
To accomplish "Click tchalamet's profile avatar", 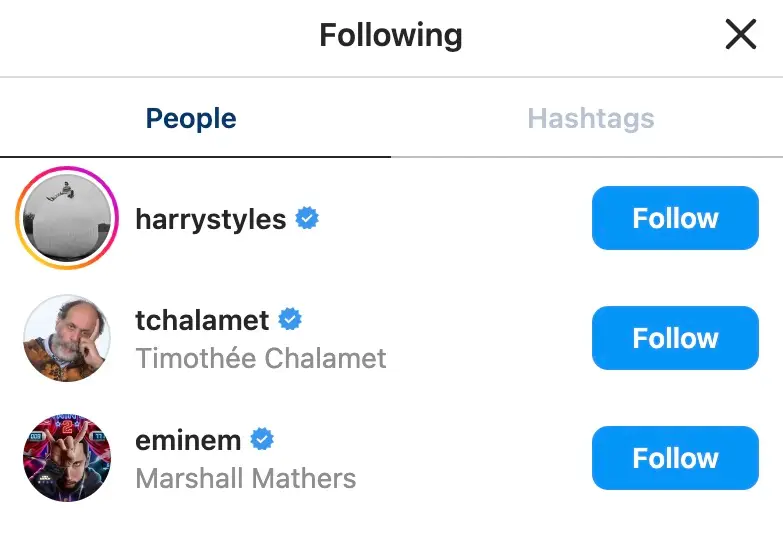I will pyautogui.click(x=67, y=338).
